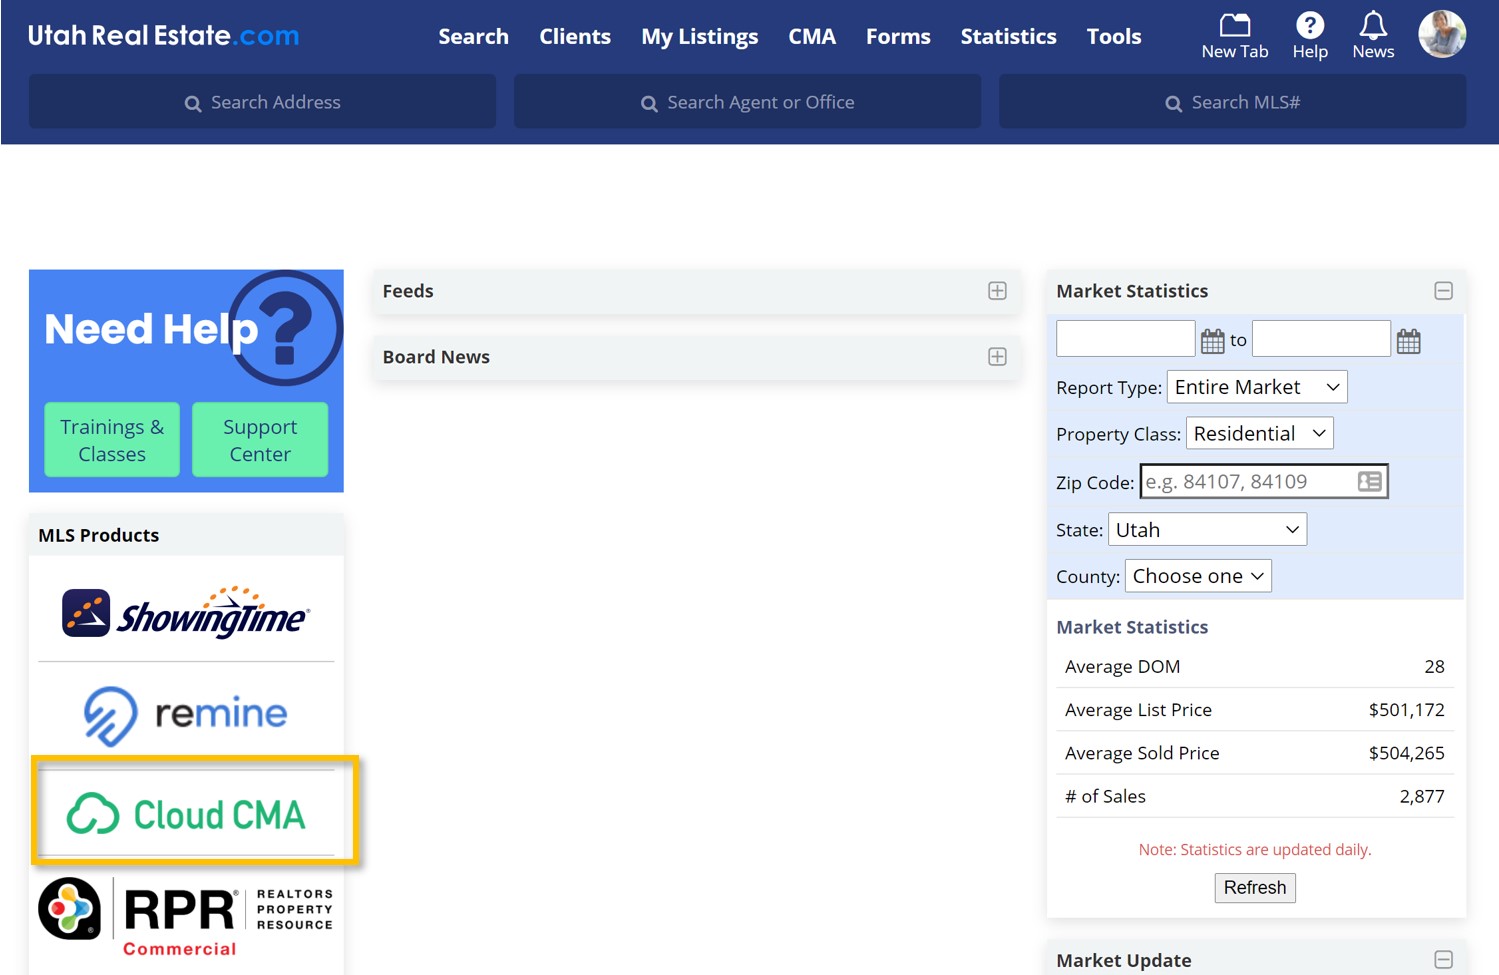Open the My Listings menu
Screen dimensions: 1499x975
[699, 37]
